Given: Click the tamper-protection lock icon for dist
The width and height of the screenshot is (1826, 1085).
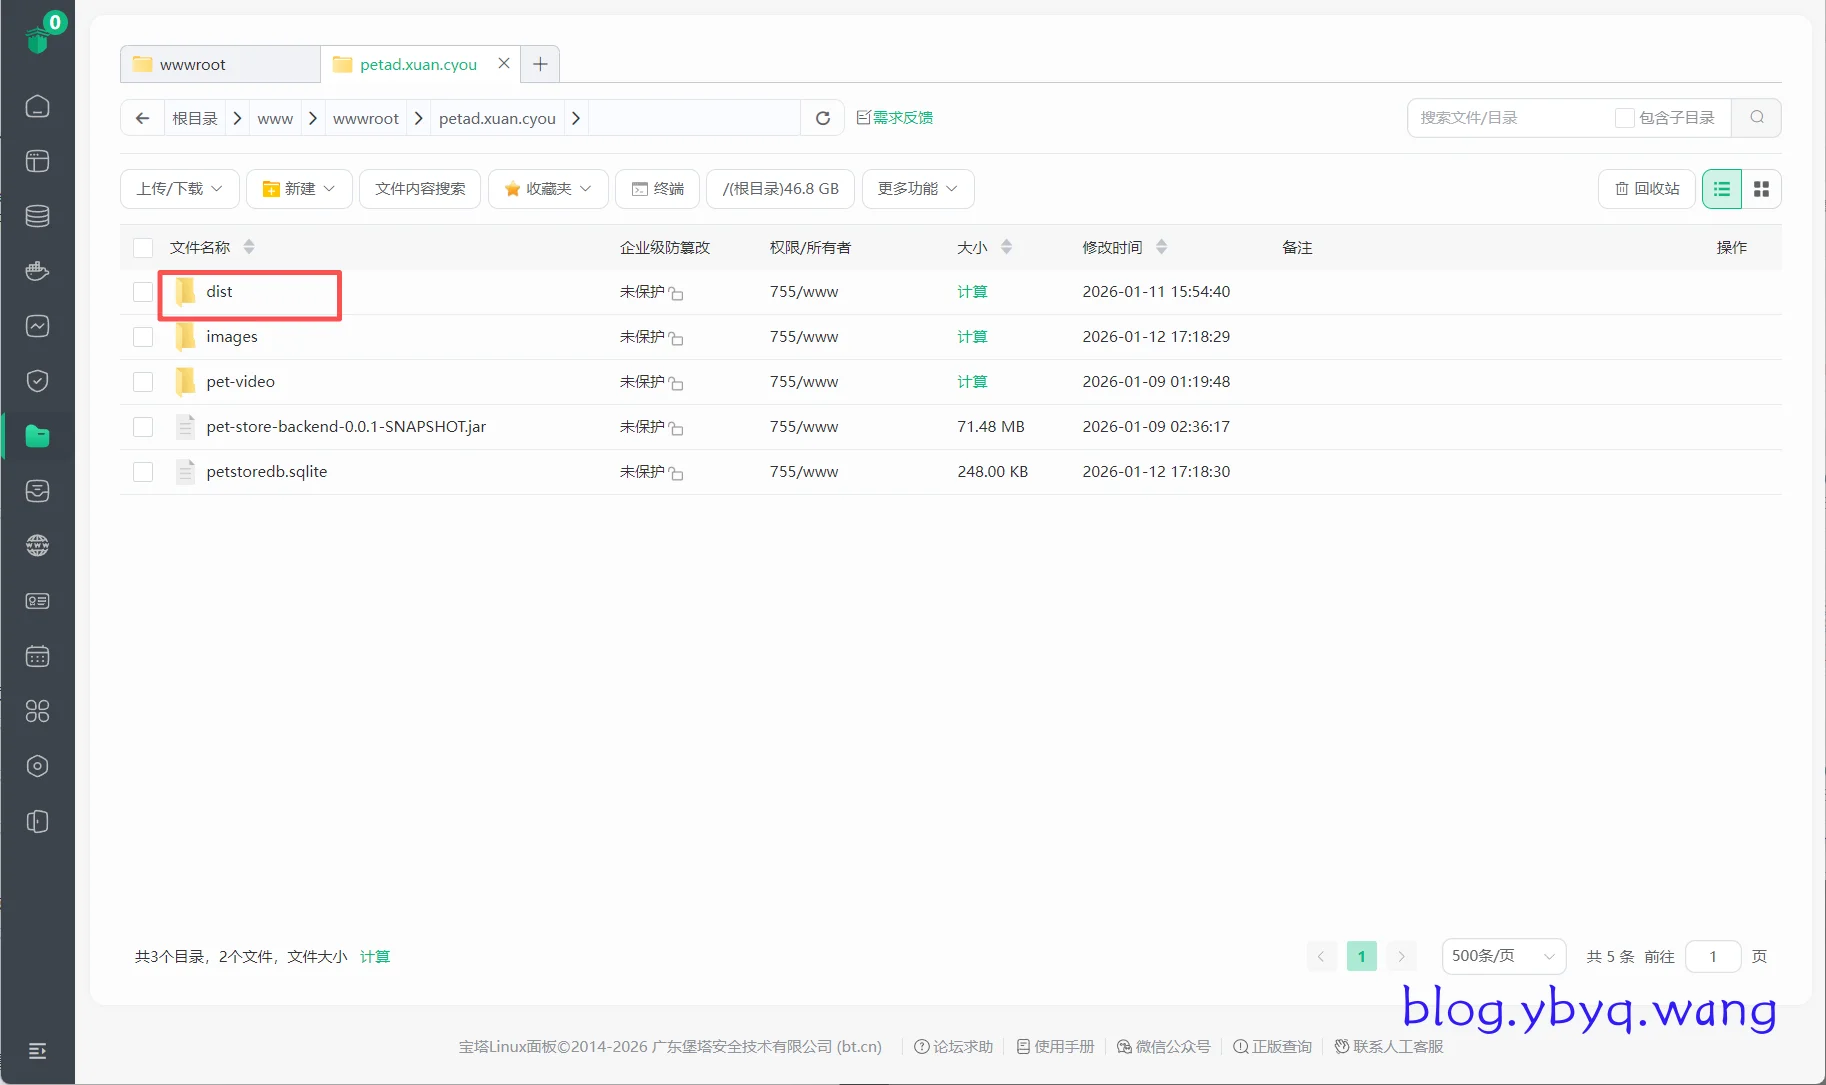Looking at the screenshot, I should coord(676,294).
